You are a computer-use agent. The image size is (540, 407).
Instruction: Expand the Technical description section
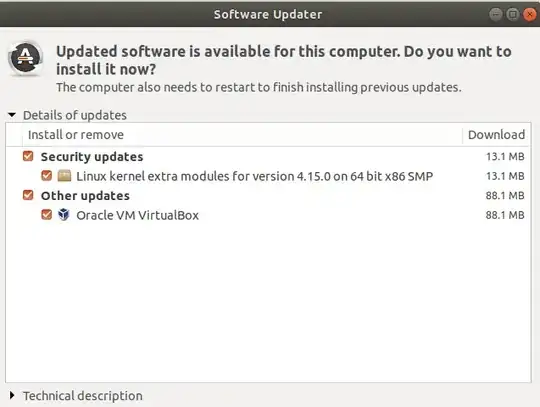pos(12,395)
